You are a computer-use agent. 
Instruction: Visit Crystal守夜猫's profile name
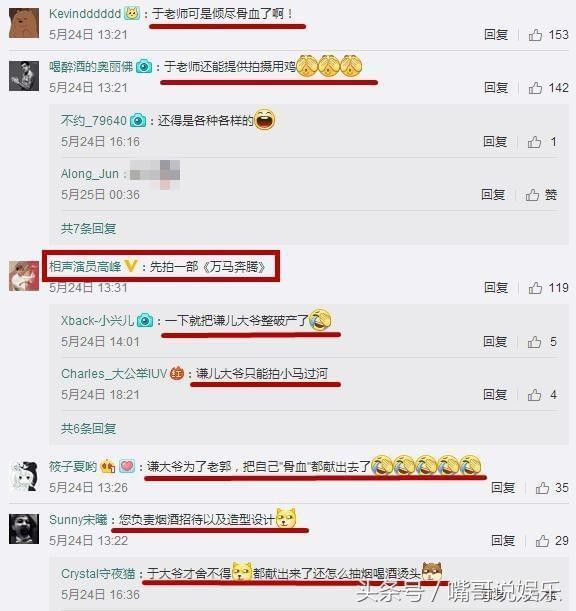point(98,574)
